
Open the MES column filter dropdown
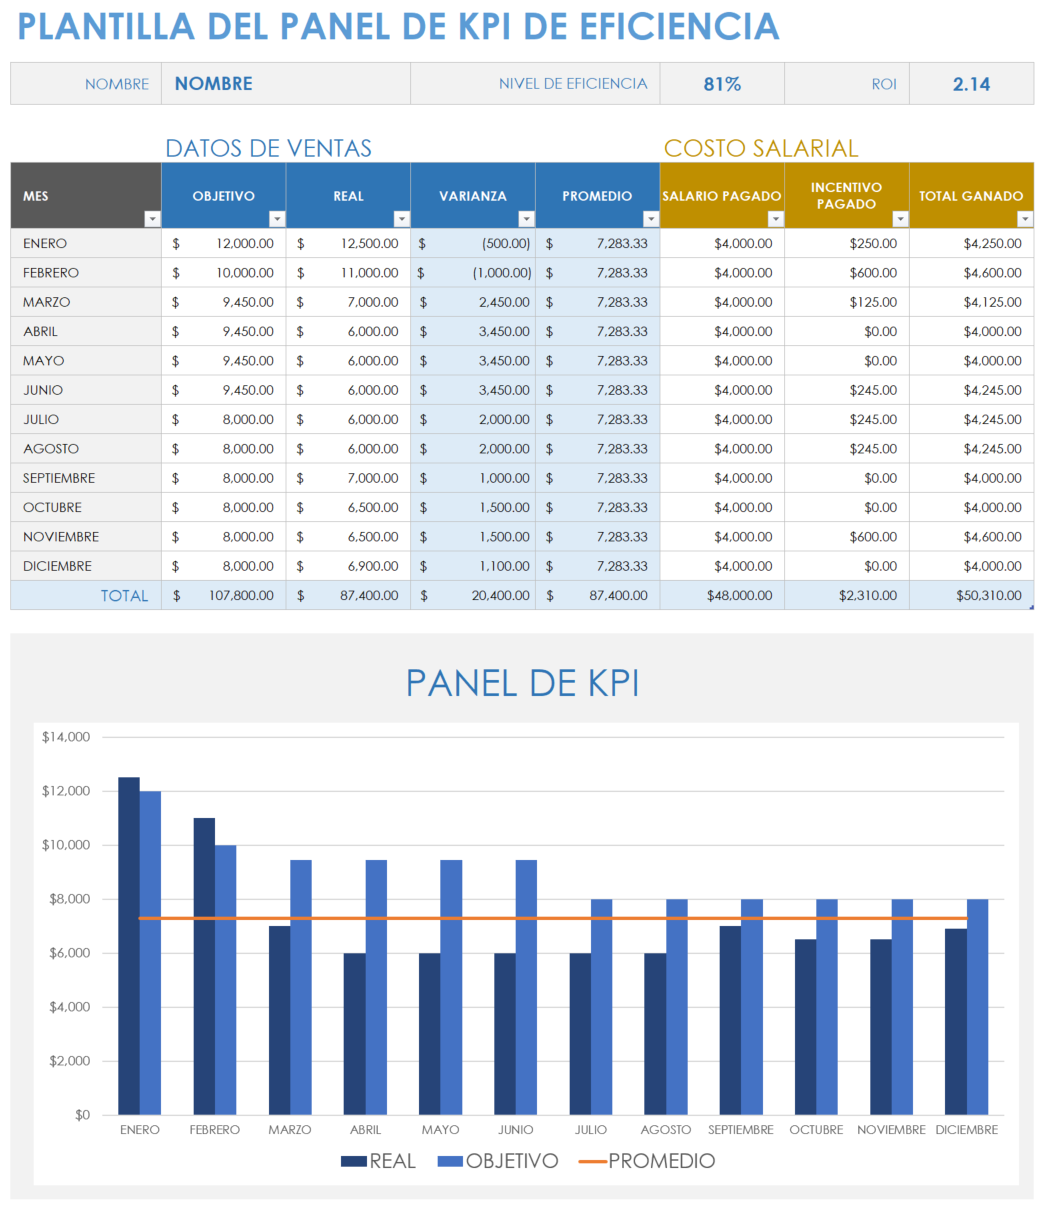point(152,218)
